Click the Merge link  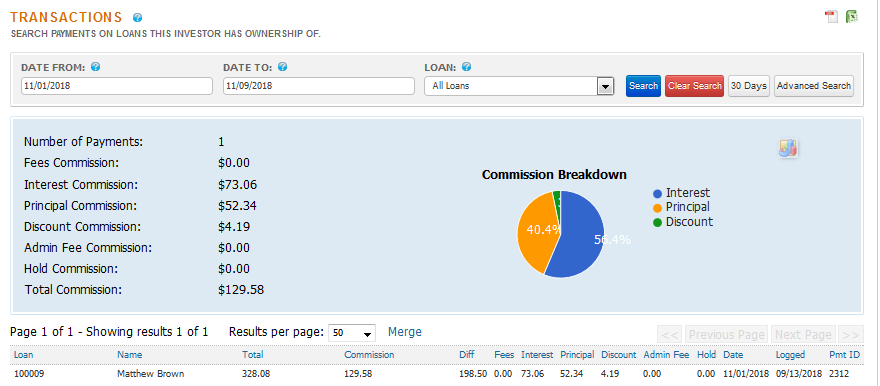405,332
